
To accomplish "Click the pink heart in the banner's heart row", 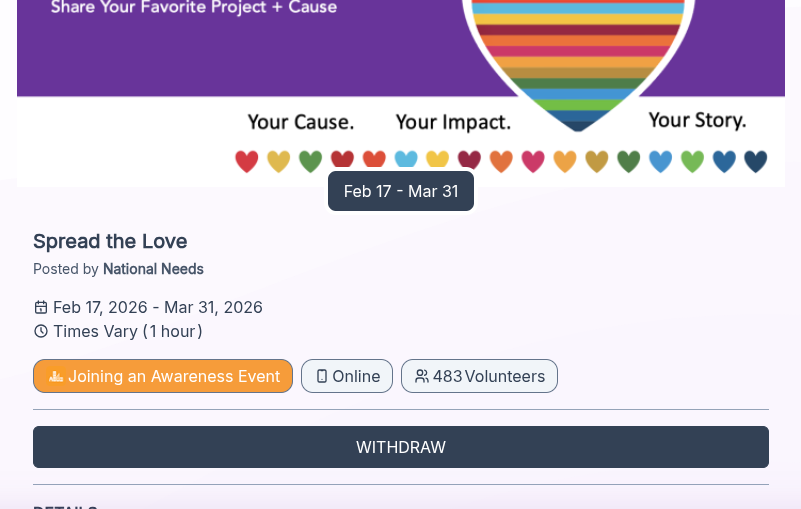I will pos(533,161).
